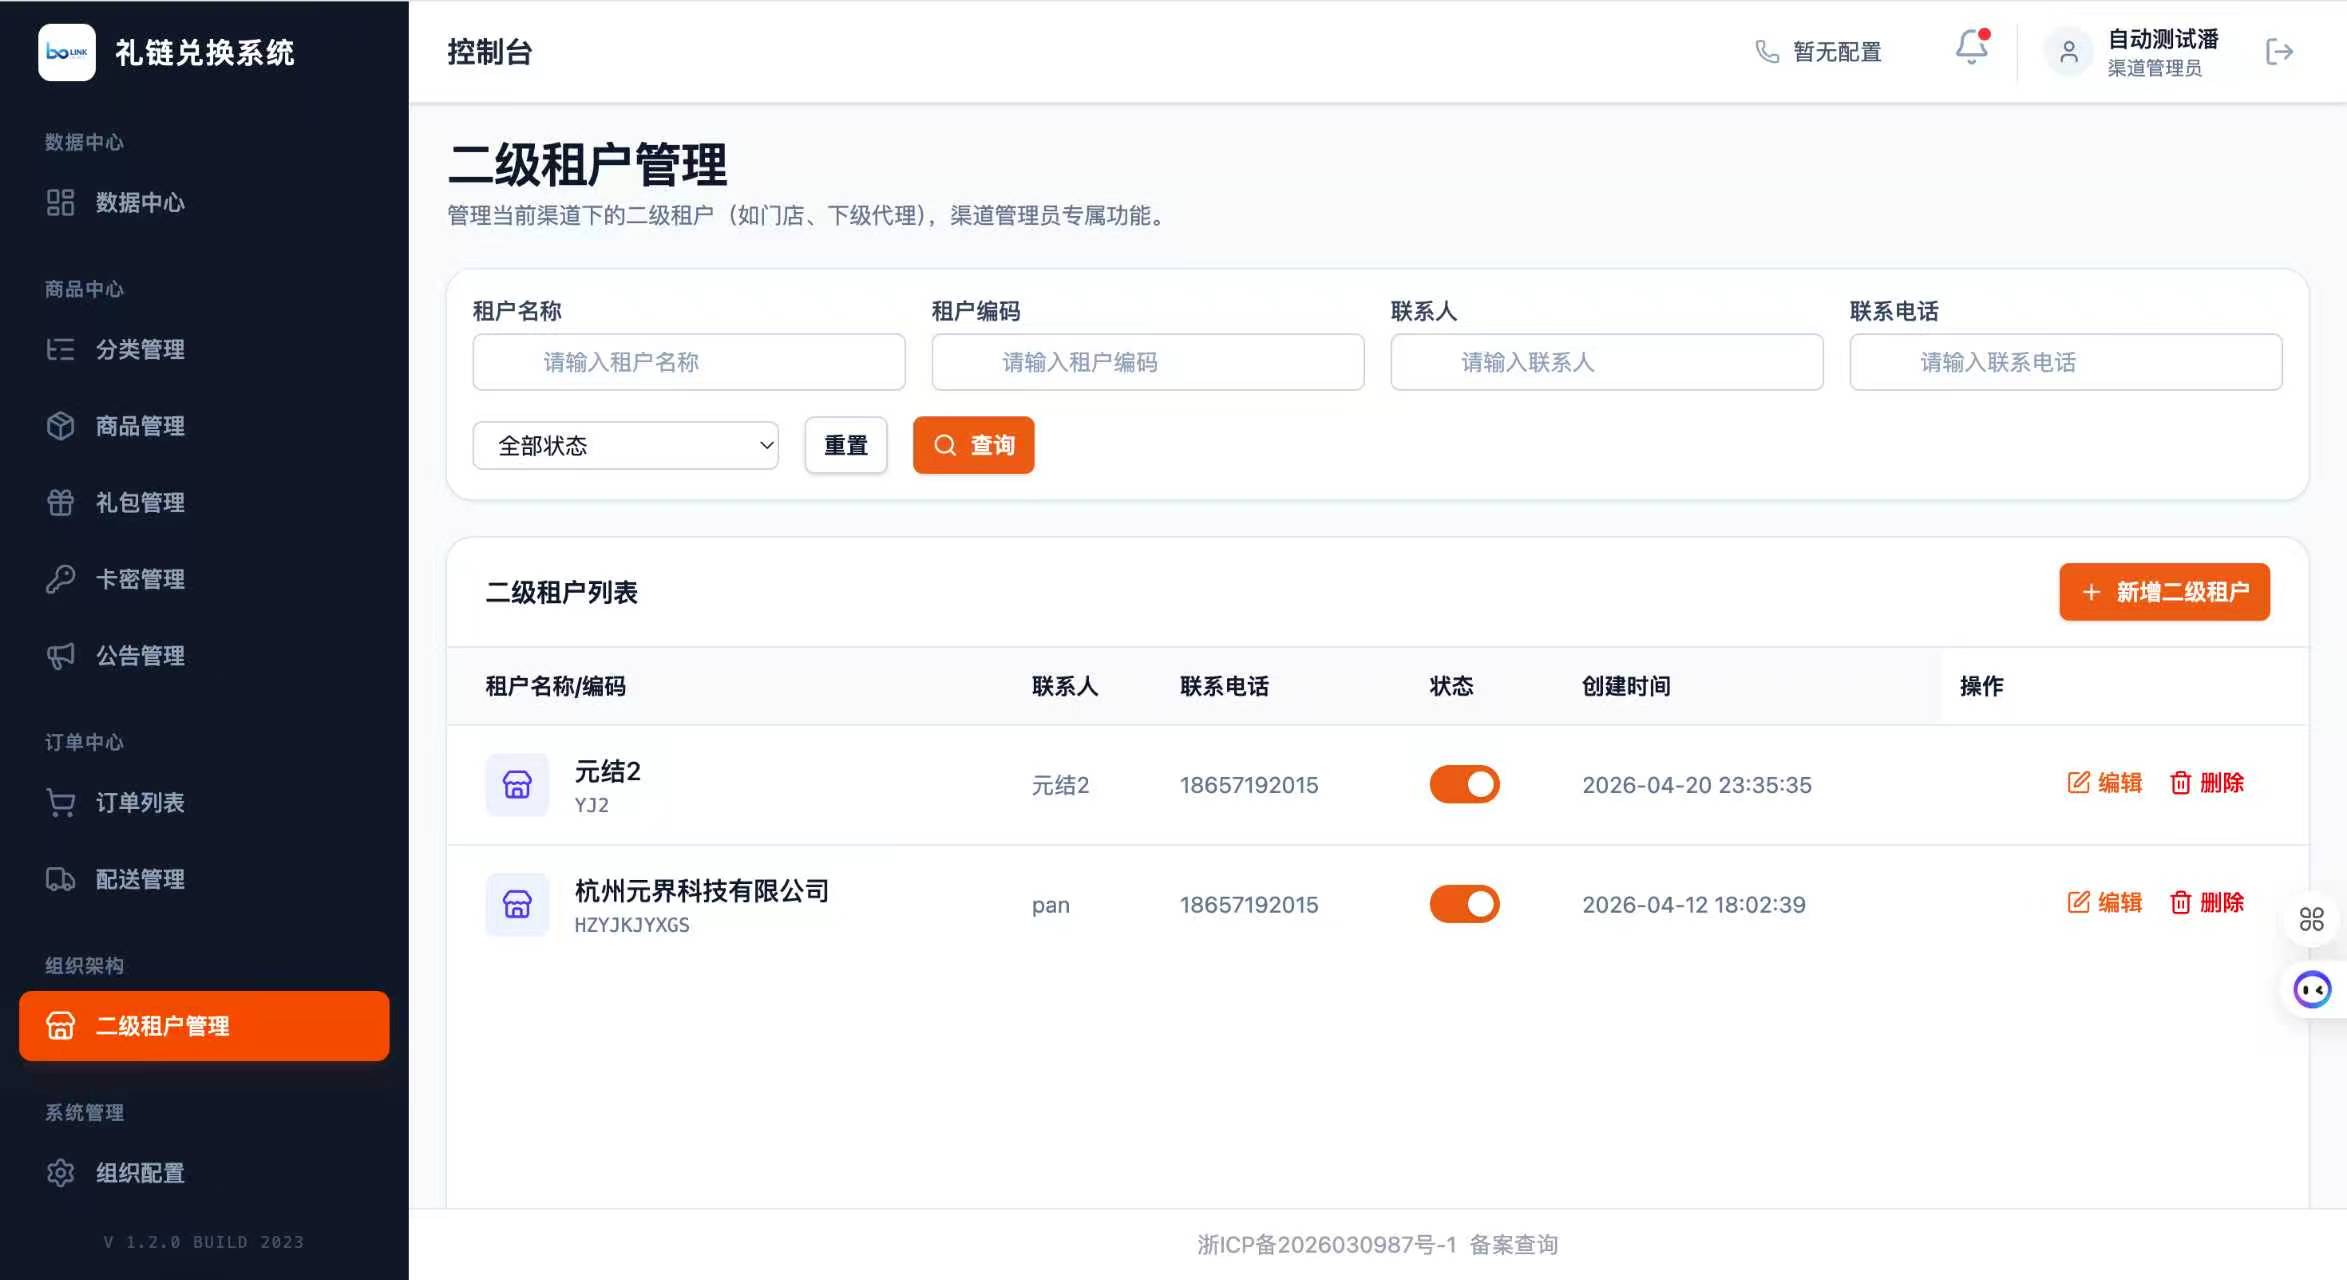2347x1280 pixels.
Task: Select 二级租户管理 menu item
Action: point(204,1026)
